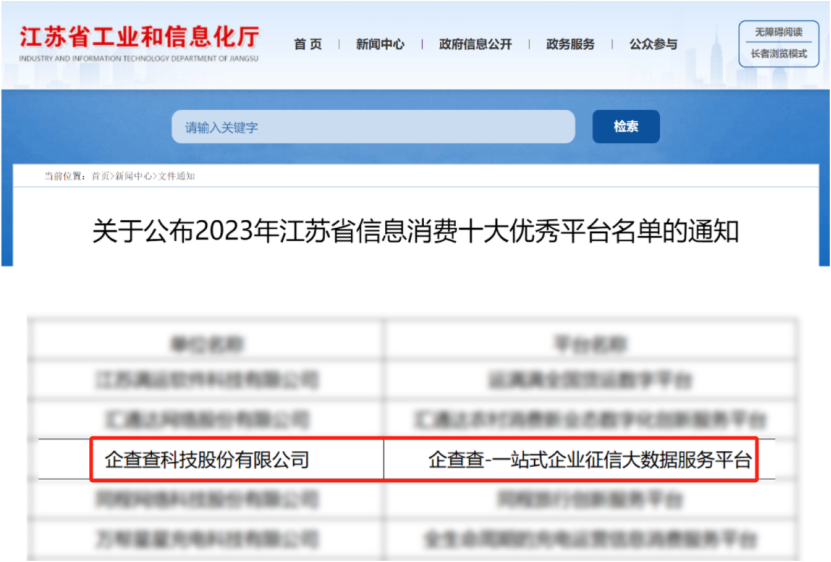Click 首页 in the breadcrumb
The image size is (831, 562).
coord(100,176)
